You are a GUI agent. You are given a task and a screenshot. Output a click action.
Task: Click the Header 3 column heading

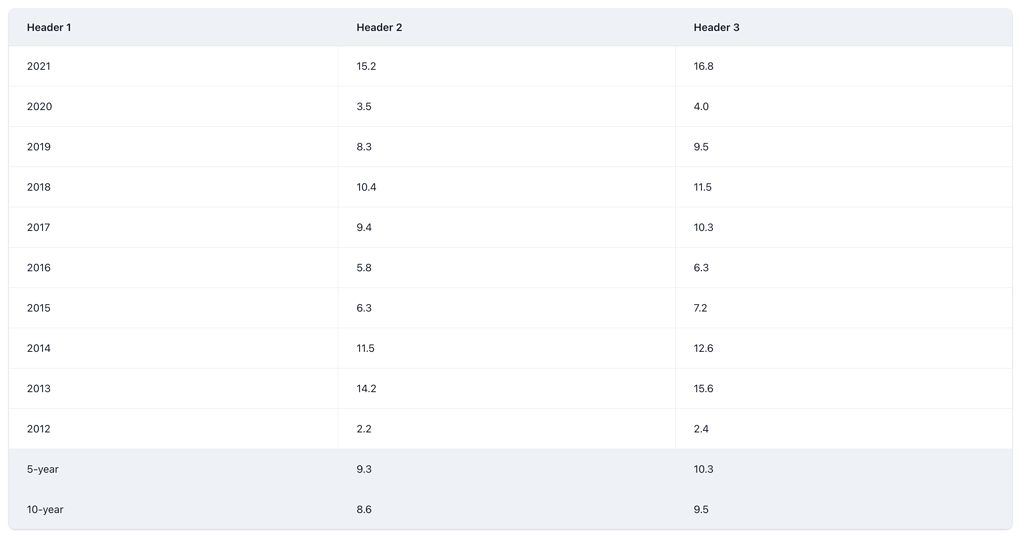(x=716, y=27)
